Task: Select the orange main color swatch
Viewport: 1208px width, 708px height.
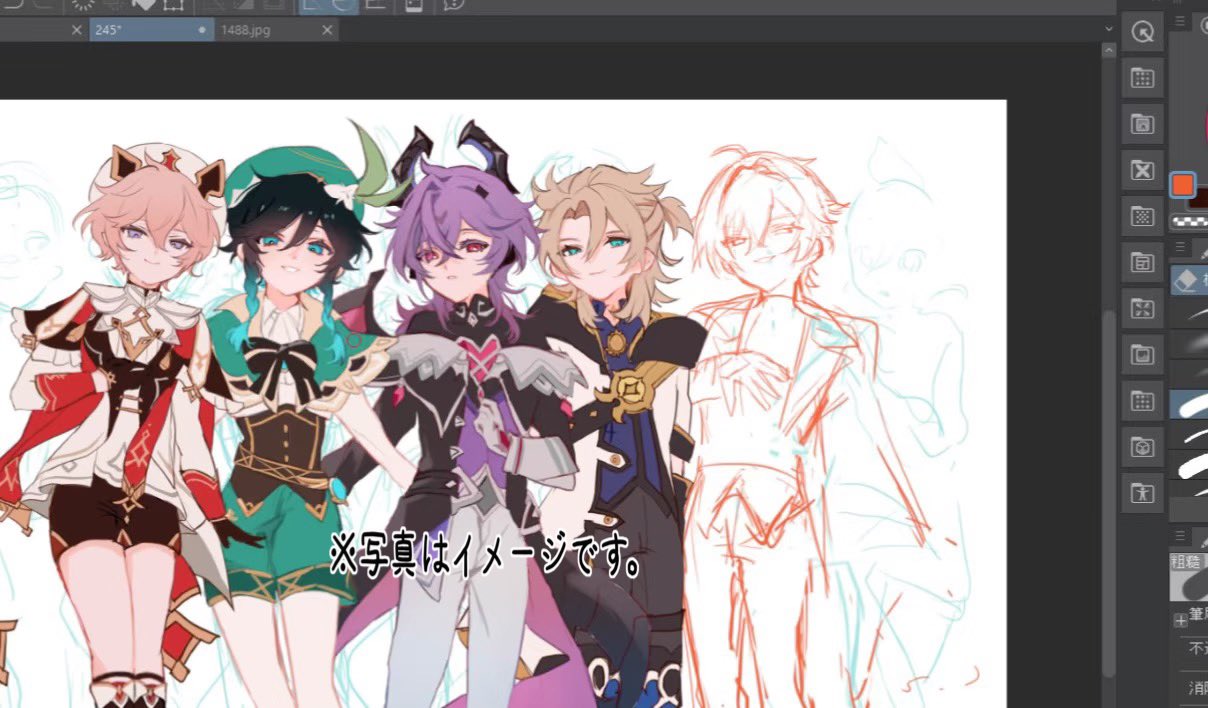Action: (x=1182, y=185)
